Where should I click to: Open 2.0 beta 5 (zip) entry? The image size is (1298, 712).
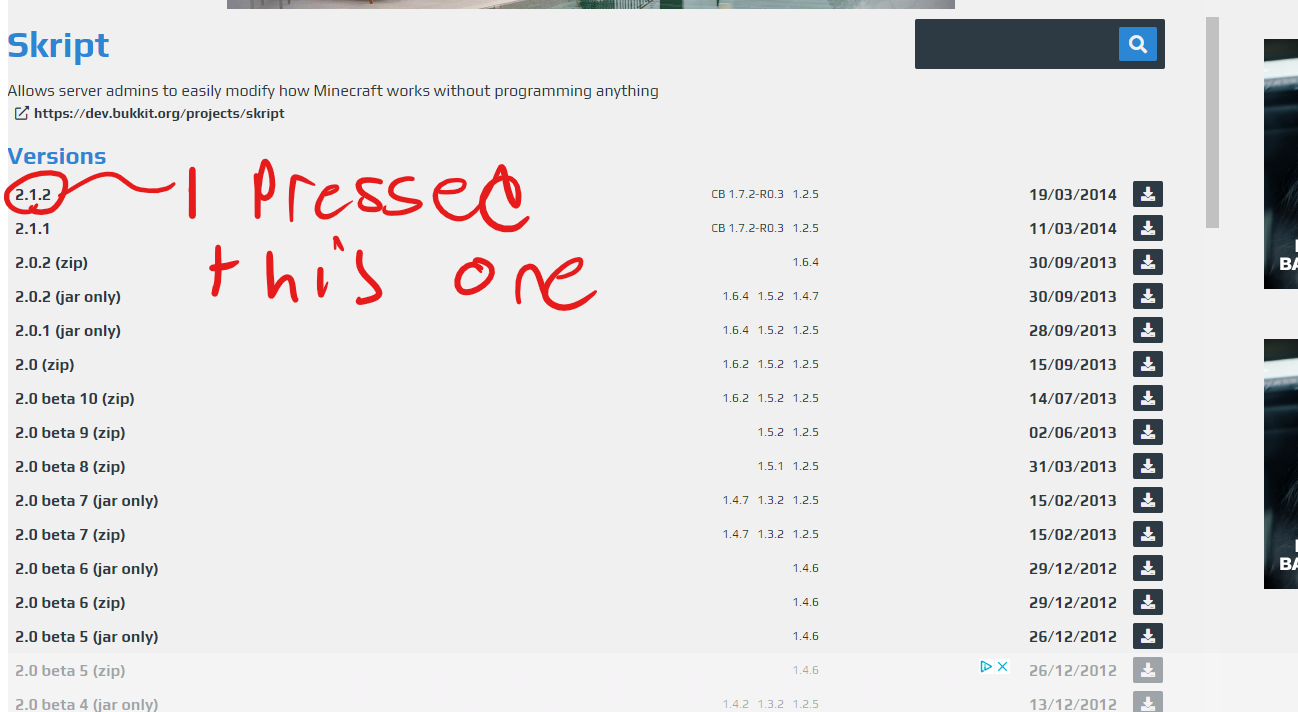coord(70,670)
